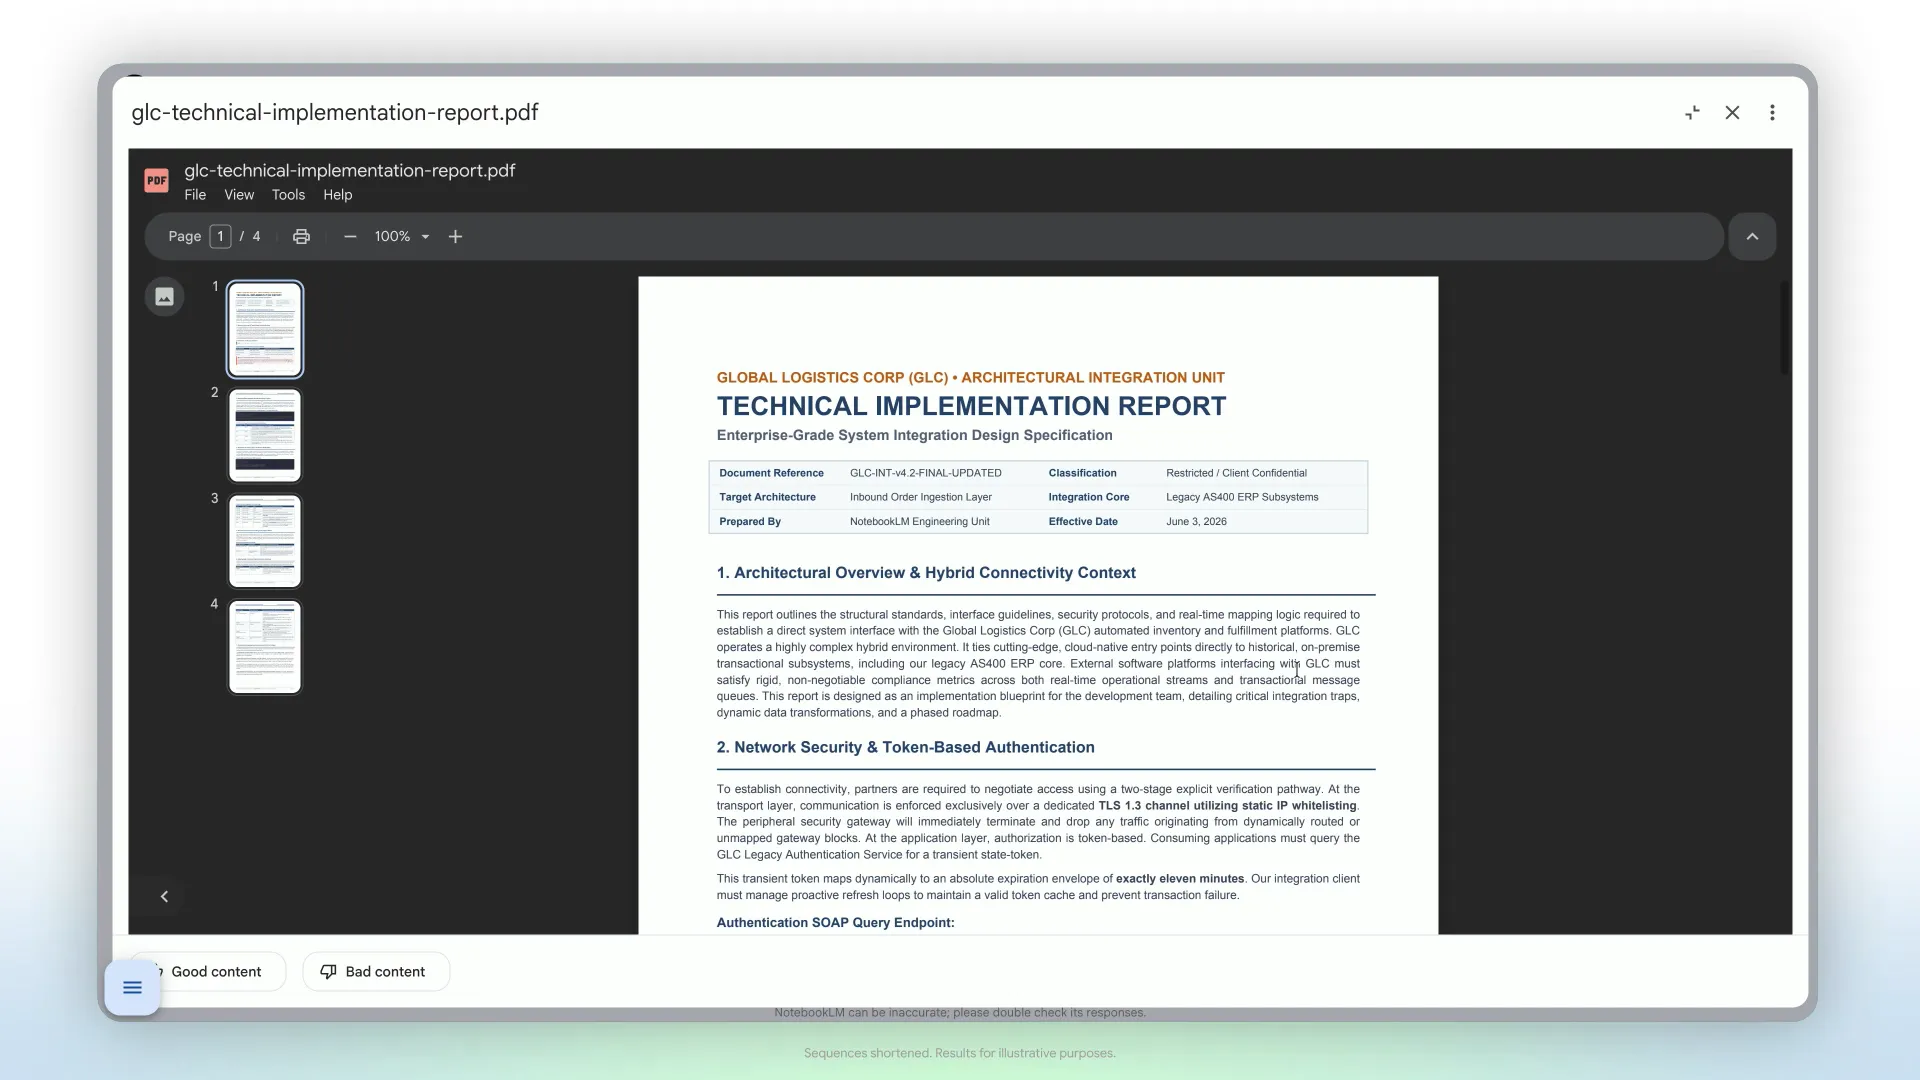This screenshot has height=1080, width=1920.
Task: Click the Authentication SOAP Query Endpoint label
Action: 835,923
